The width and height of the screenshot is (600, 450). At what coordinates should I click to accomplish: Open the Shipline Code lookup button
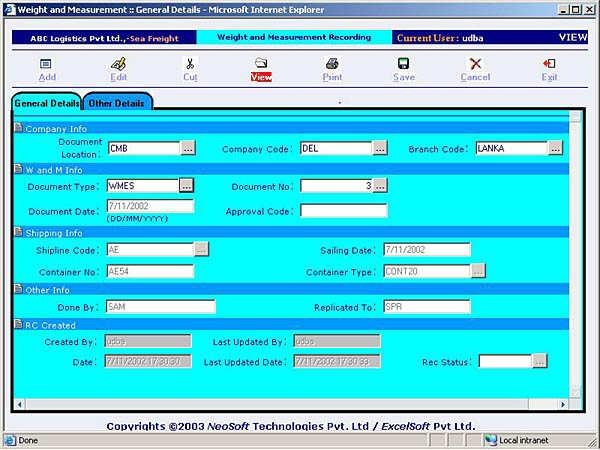tap(201, 249)
